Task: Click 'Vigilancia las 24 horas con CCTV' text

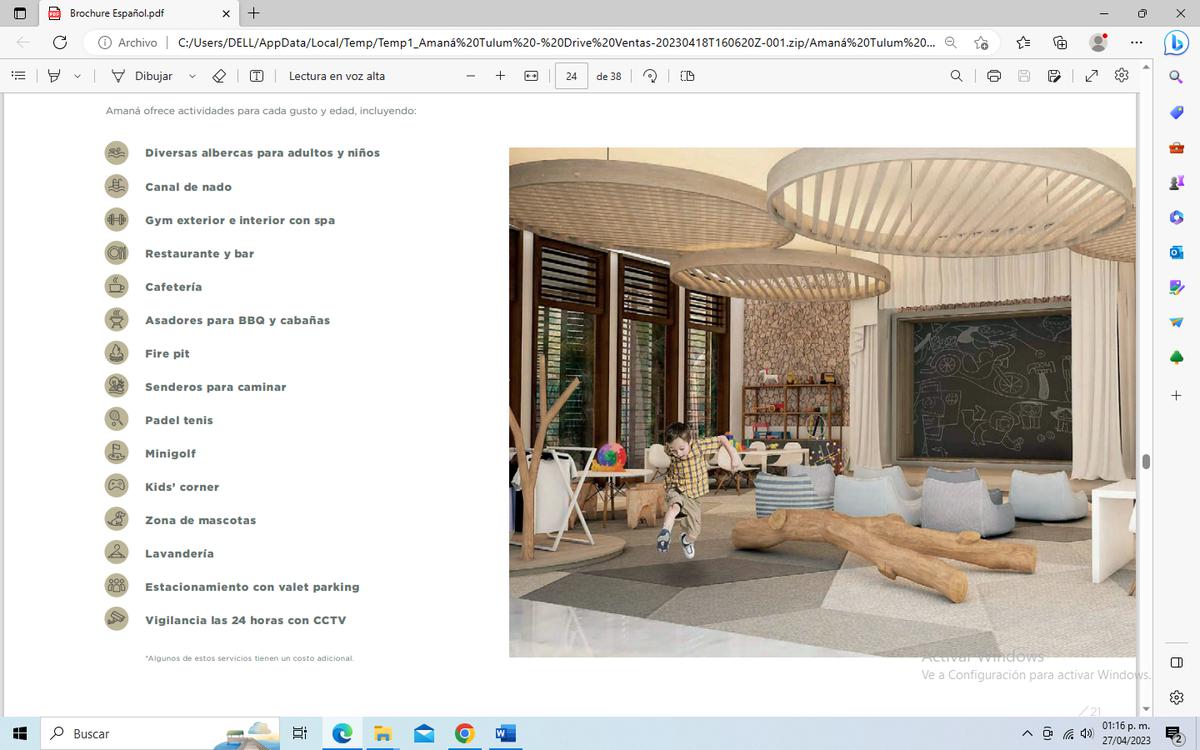Action: point(245,620)
